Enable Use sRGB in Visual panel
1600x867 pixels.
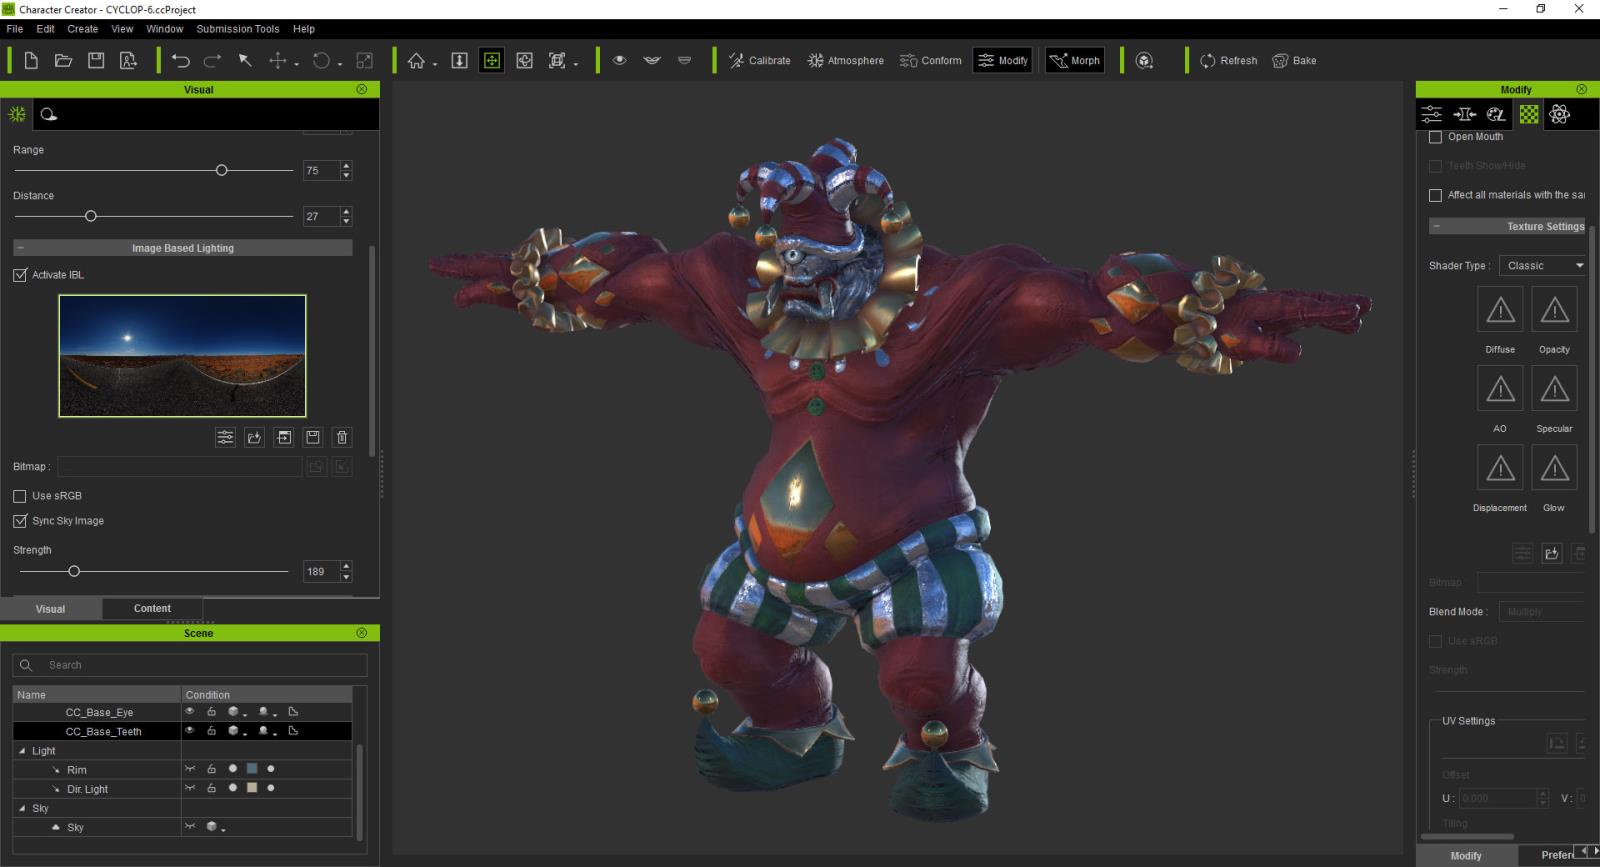click(x=20, y=496)
